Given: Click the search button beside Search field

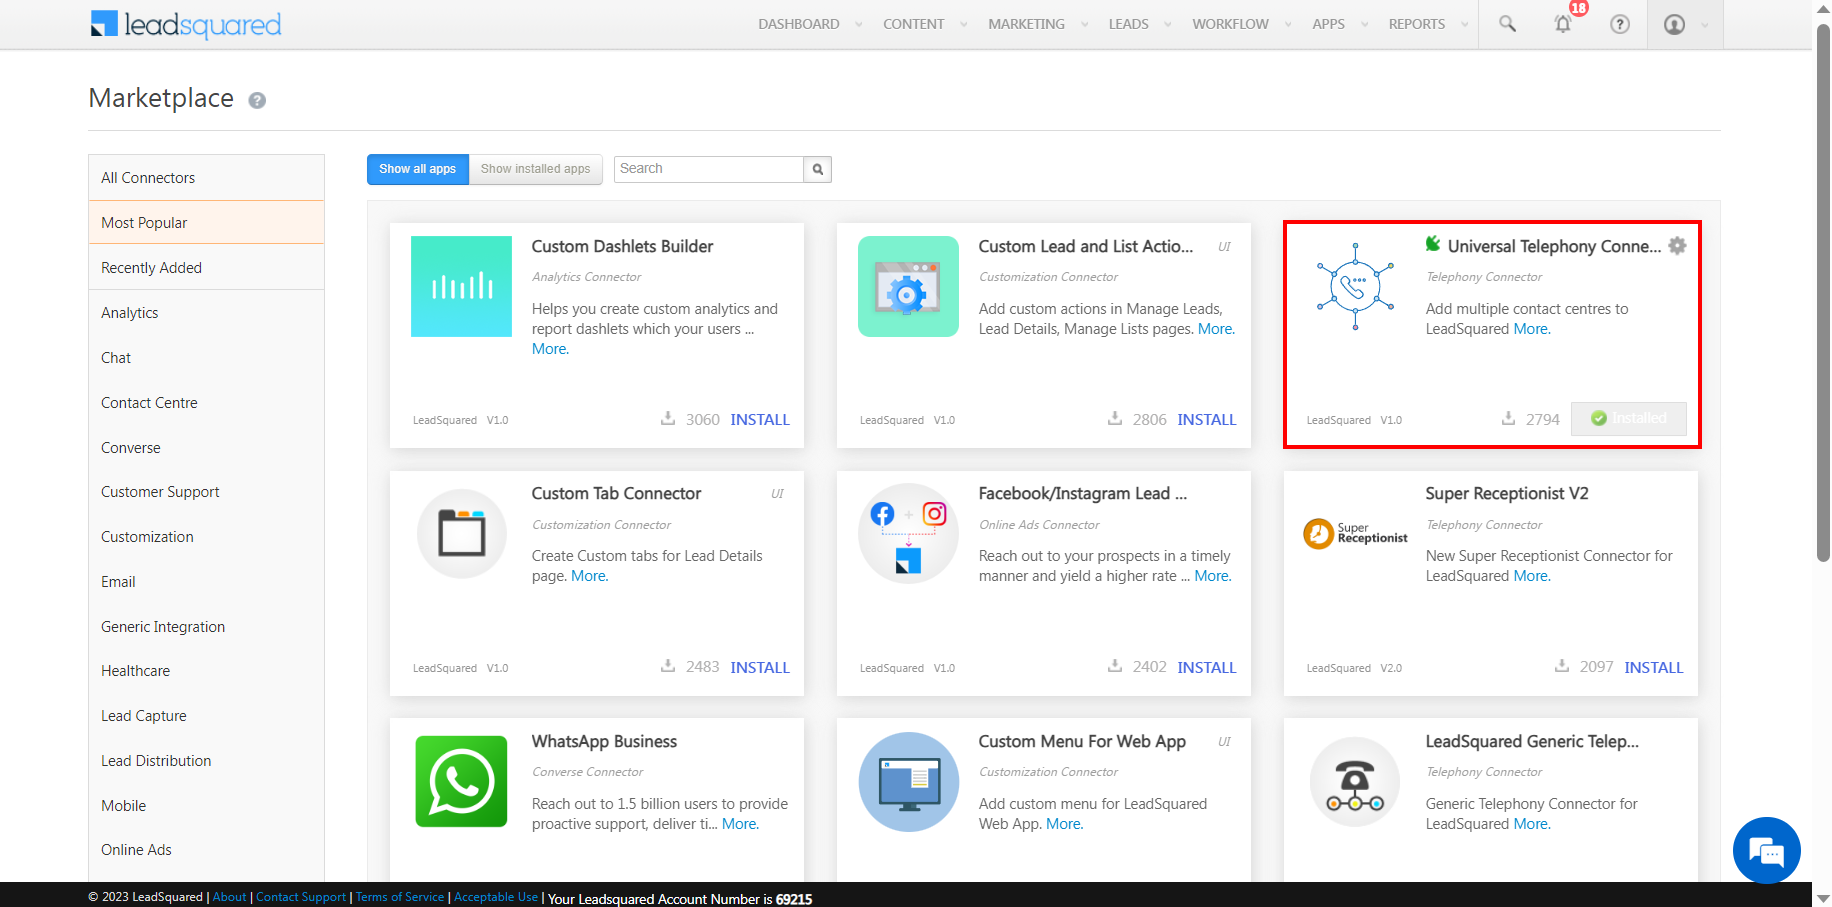Looking at the screenshot, I should click(818, 169).
